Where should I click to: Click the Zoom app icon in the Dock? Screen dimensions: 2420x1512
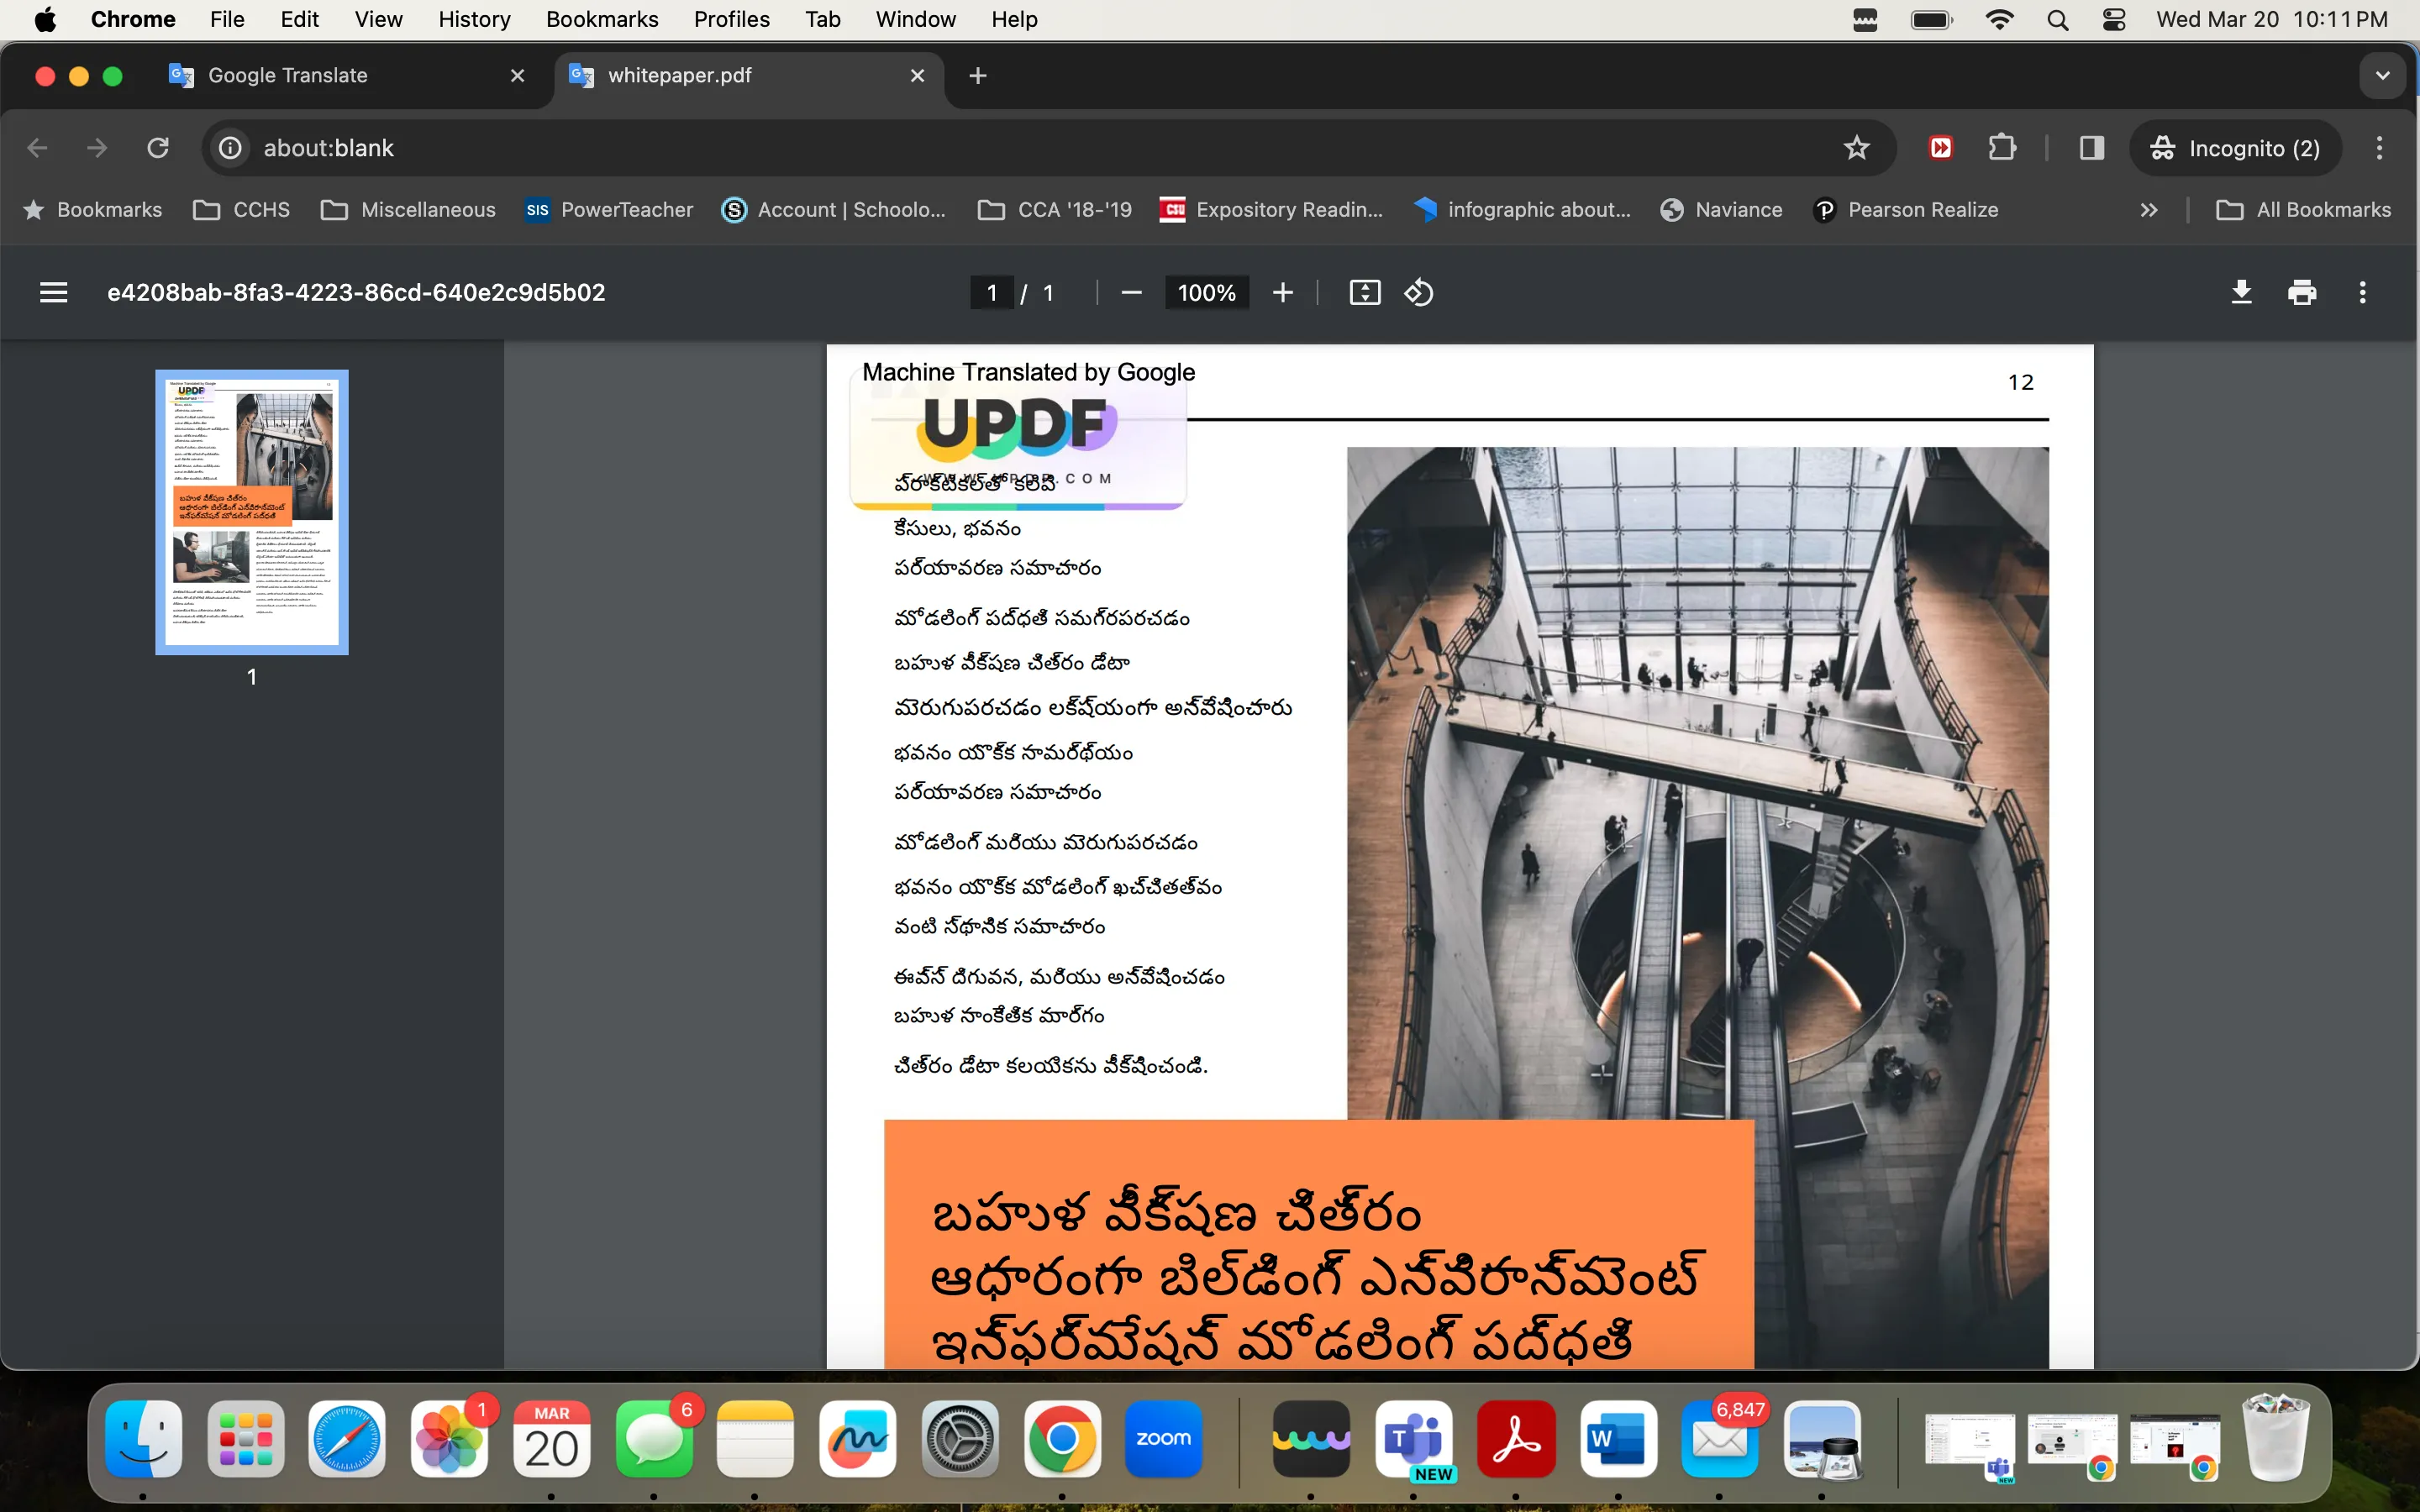[x=1164, y=1437]
